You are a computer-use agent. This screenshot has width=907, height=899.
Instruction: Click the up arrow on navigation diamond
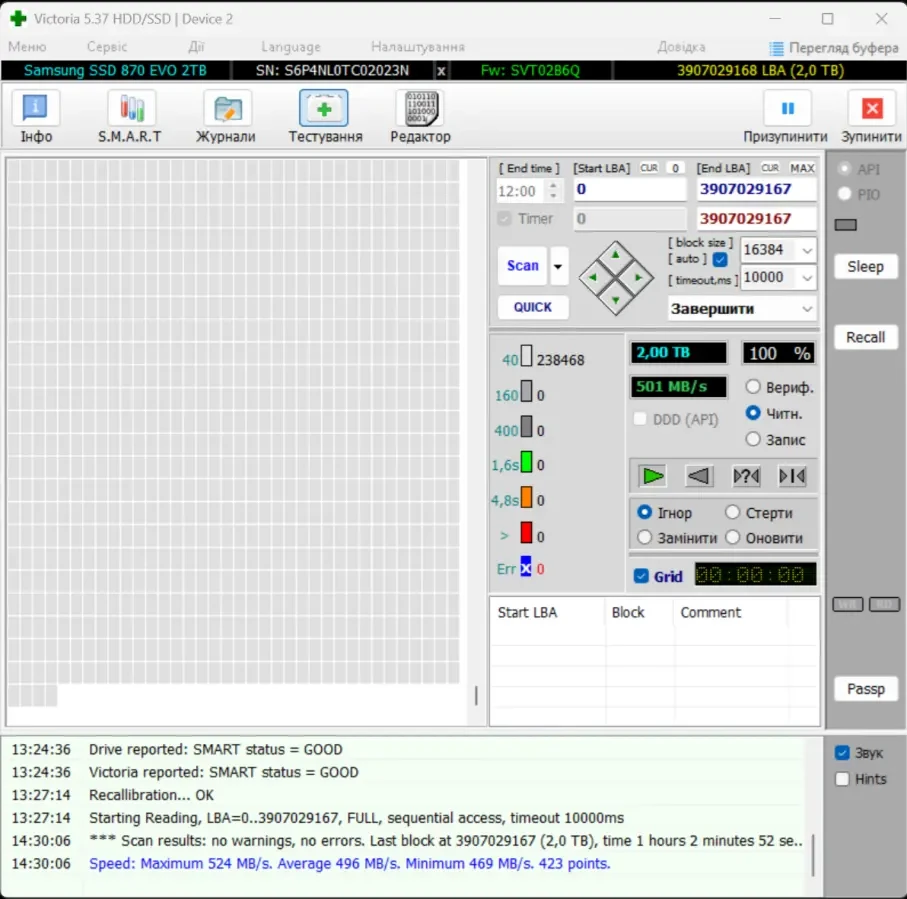[x=615, y=254]
